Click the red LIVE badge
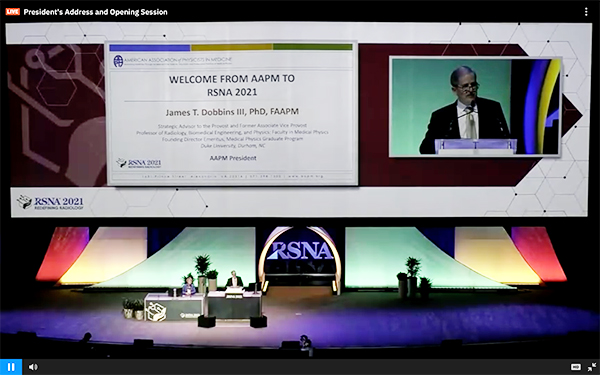Image resolution: width=600 pixels, height=375 pixels. point(13,12)
